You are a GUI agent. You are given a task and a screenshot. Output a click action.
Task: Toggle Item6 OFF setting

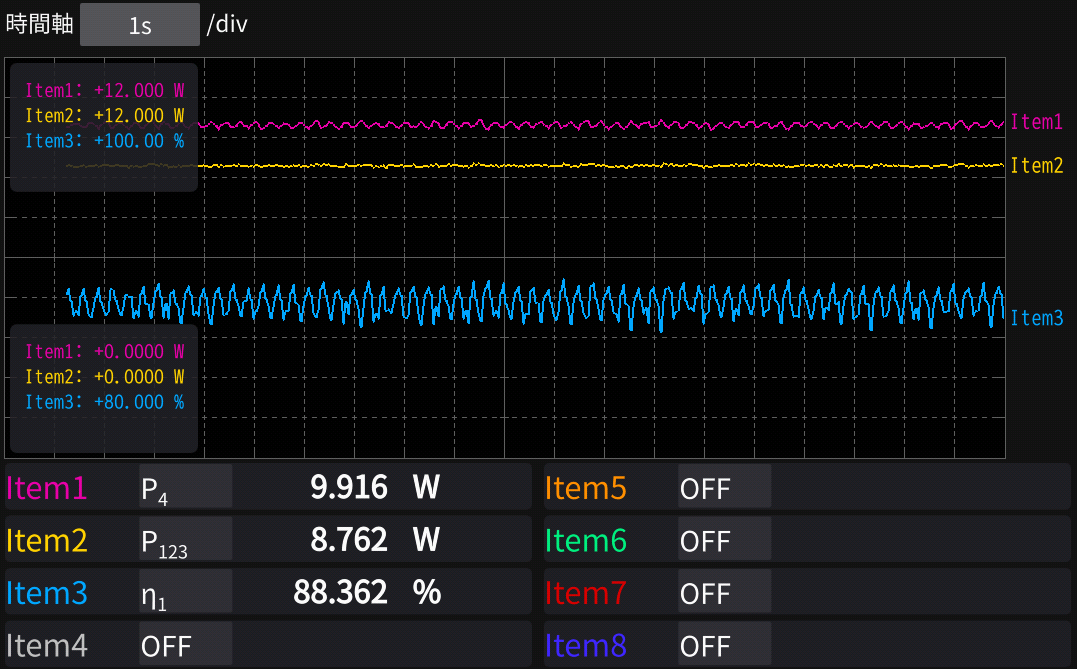tap(723, 540)
